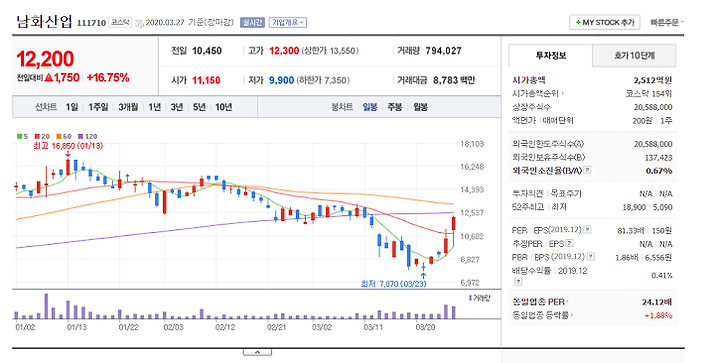720x363 pixels.
Task: Click the 24.12배 industry PER value
Action: [x=657, y=302]
